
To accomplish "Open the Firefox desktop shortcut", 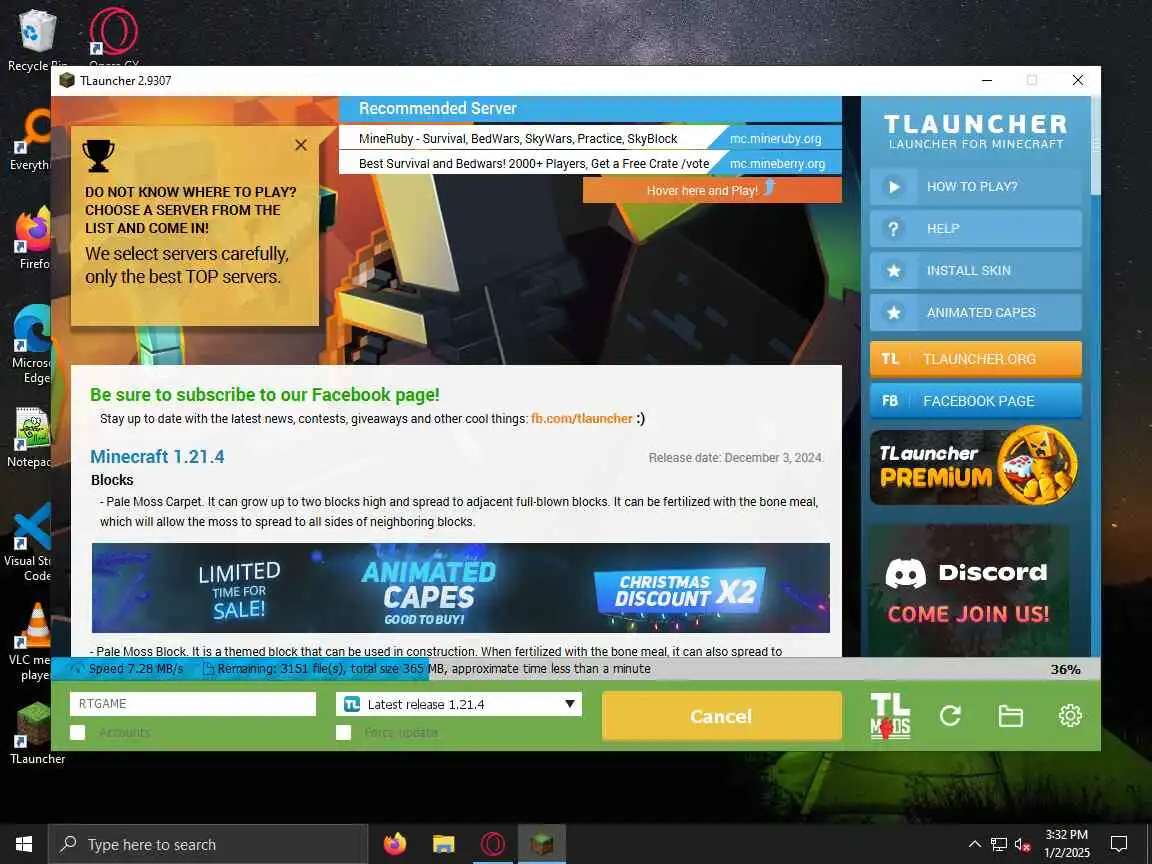I will 33,239.
